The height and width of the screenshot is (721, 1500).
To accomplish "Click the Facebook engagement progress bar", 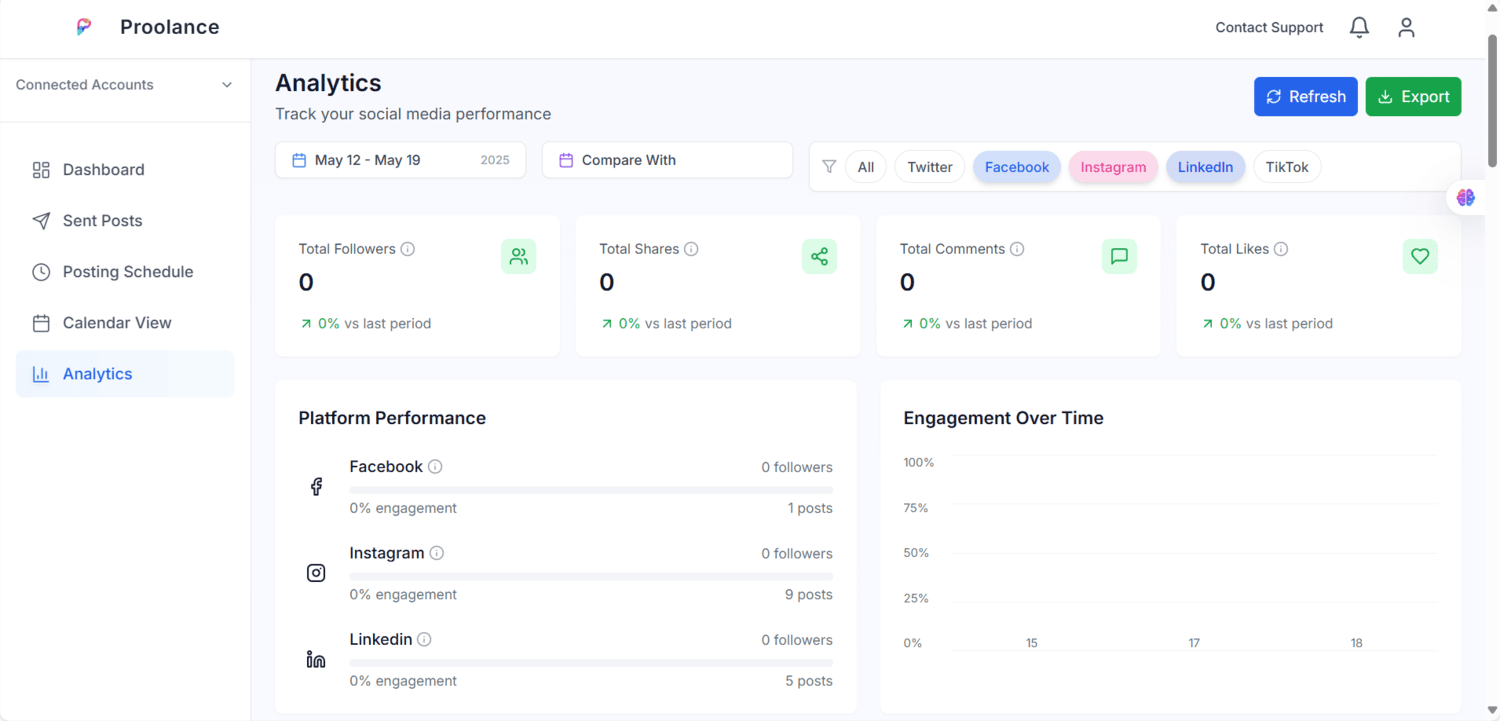I will [x=590, y=490].
